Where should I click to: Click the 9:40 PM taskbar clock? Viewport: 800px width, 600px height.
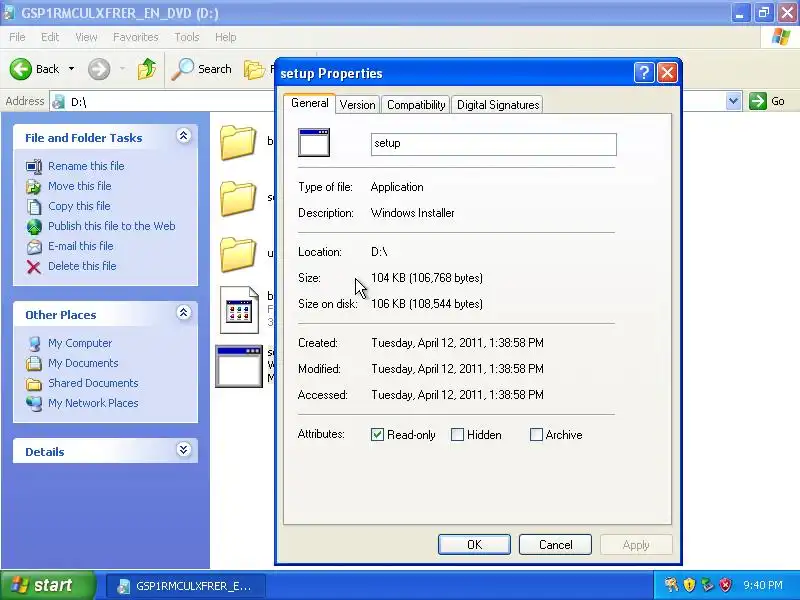pos(763,585)
